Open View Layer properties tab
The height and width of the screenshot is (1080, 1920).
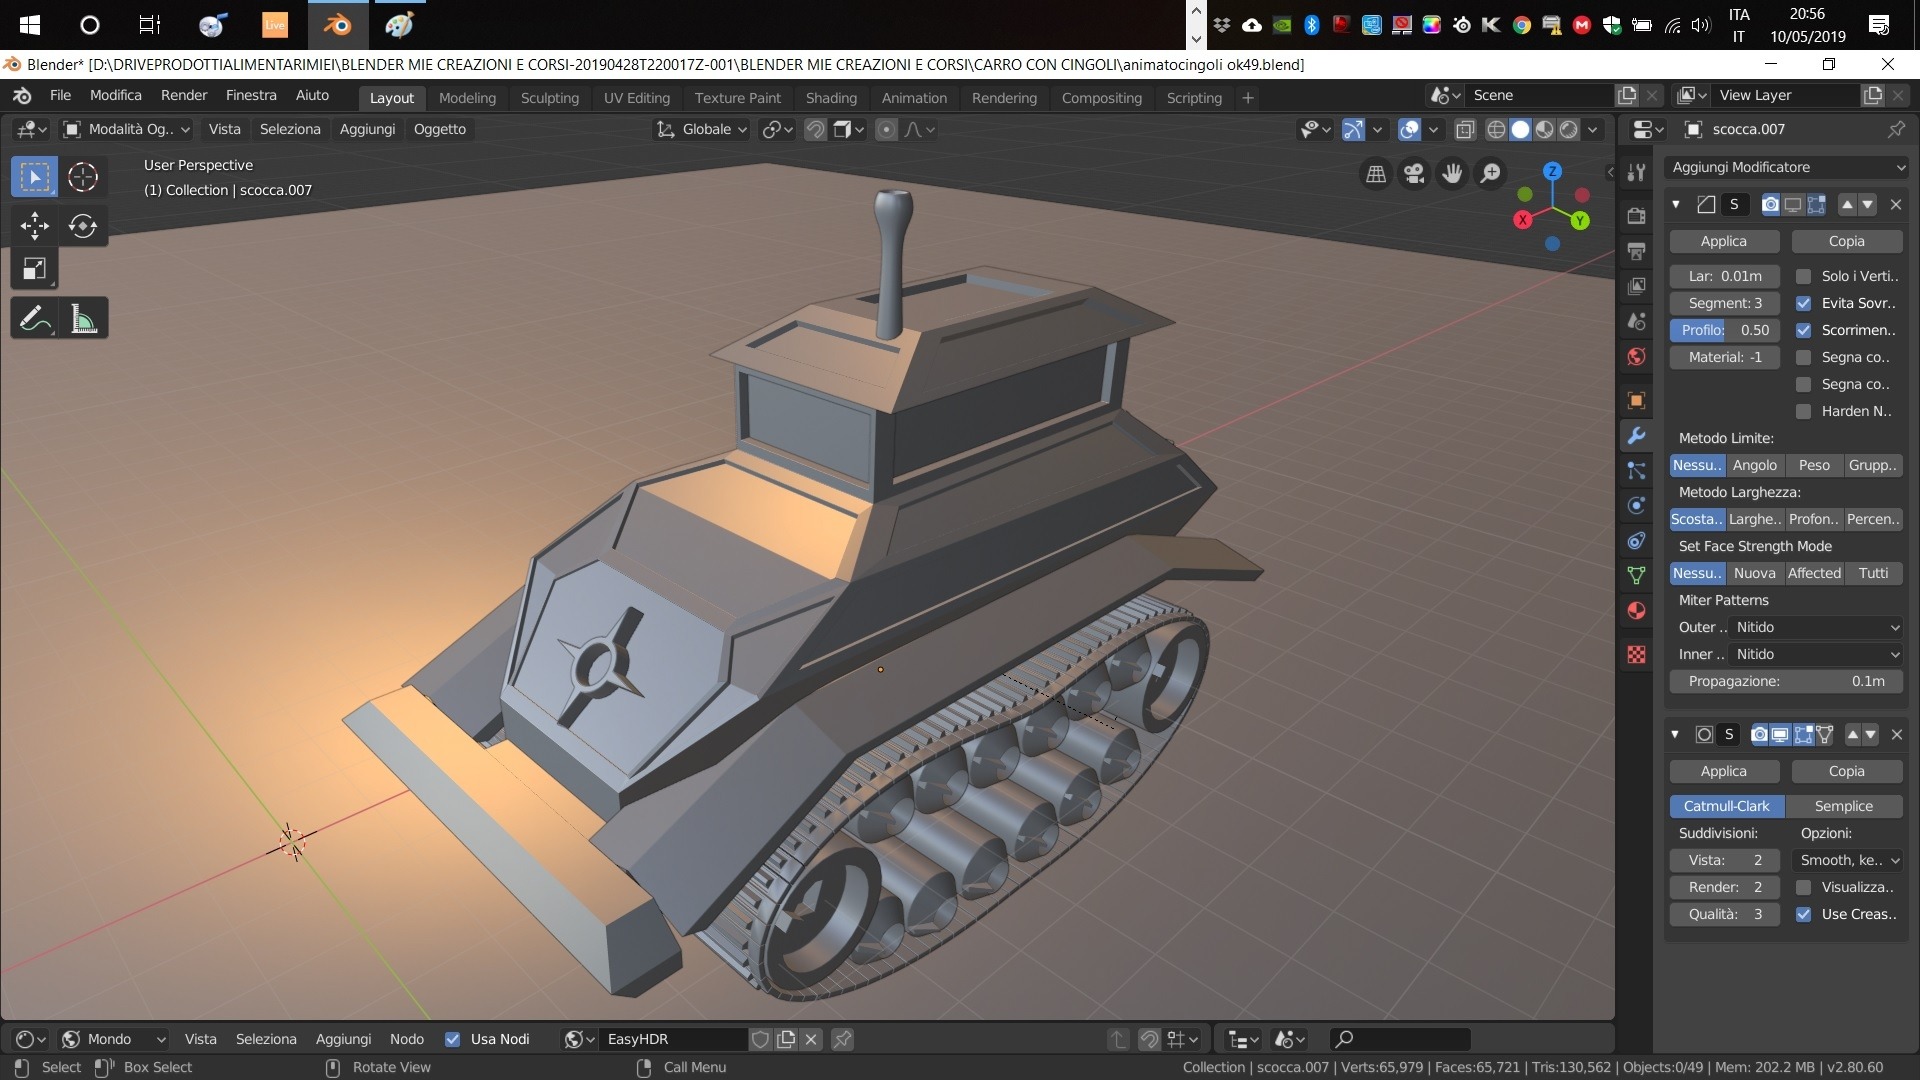pyautogui.click(x=1636, y=286)
